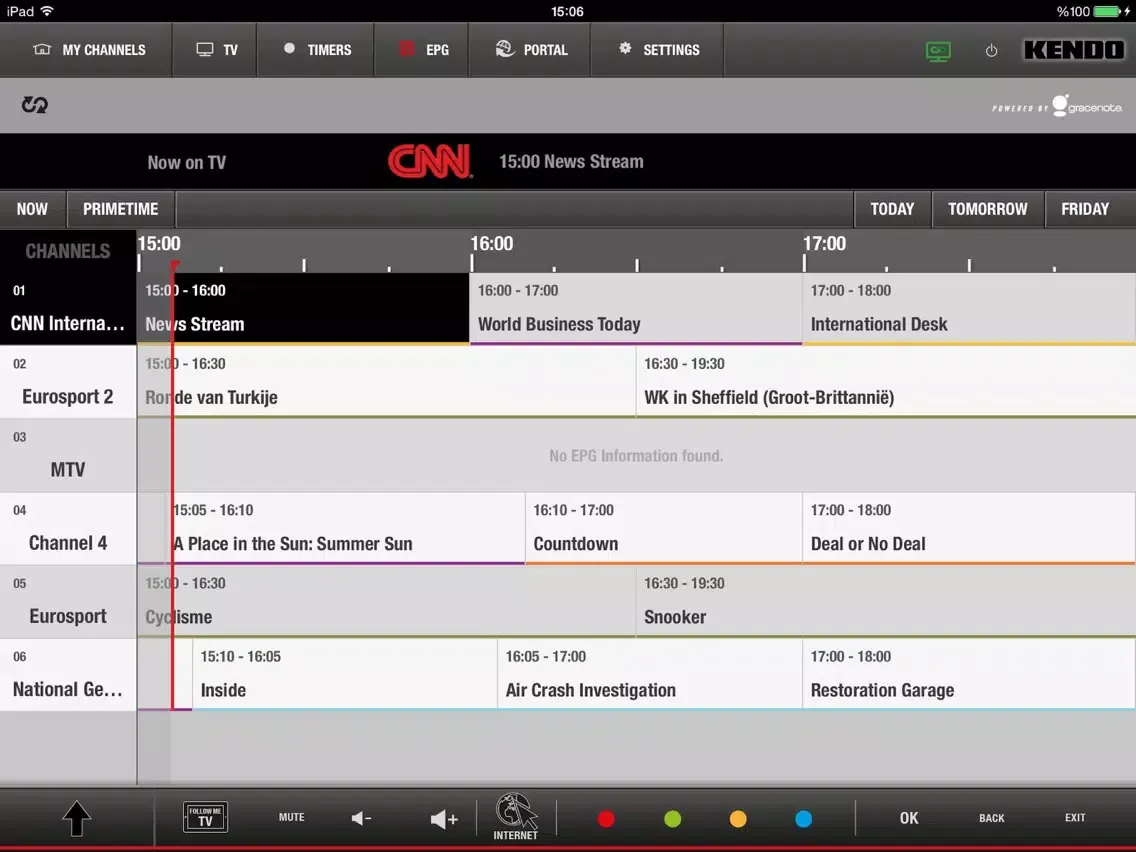The width and height of the screenshot is (1136, 852).
Task: Select channel 05 Eurosport
Action: coord(68,601)
